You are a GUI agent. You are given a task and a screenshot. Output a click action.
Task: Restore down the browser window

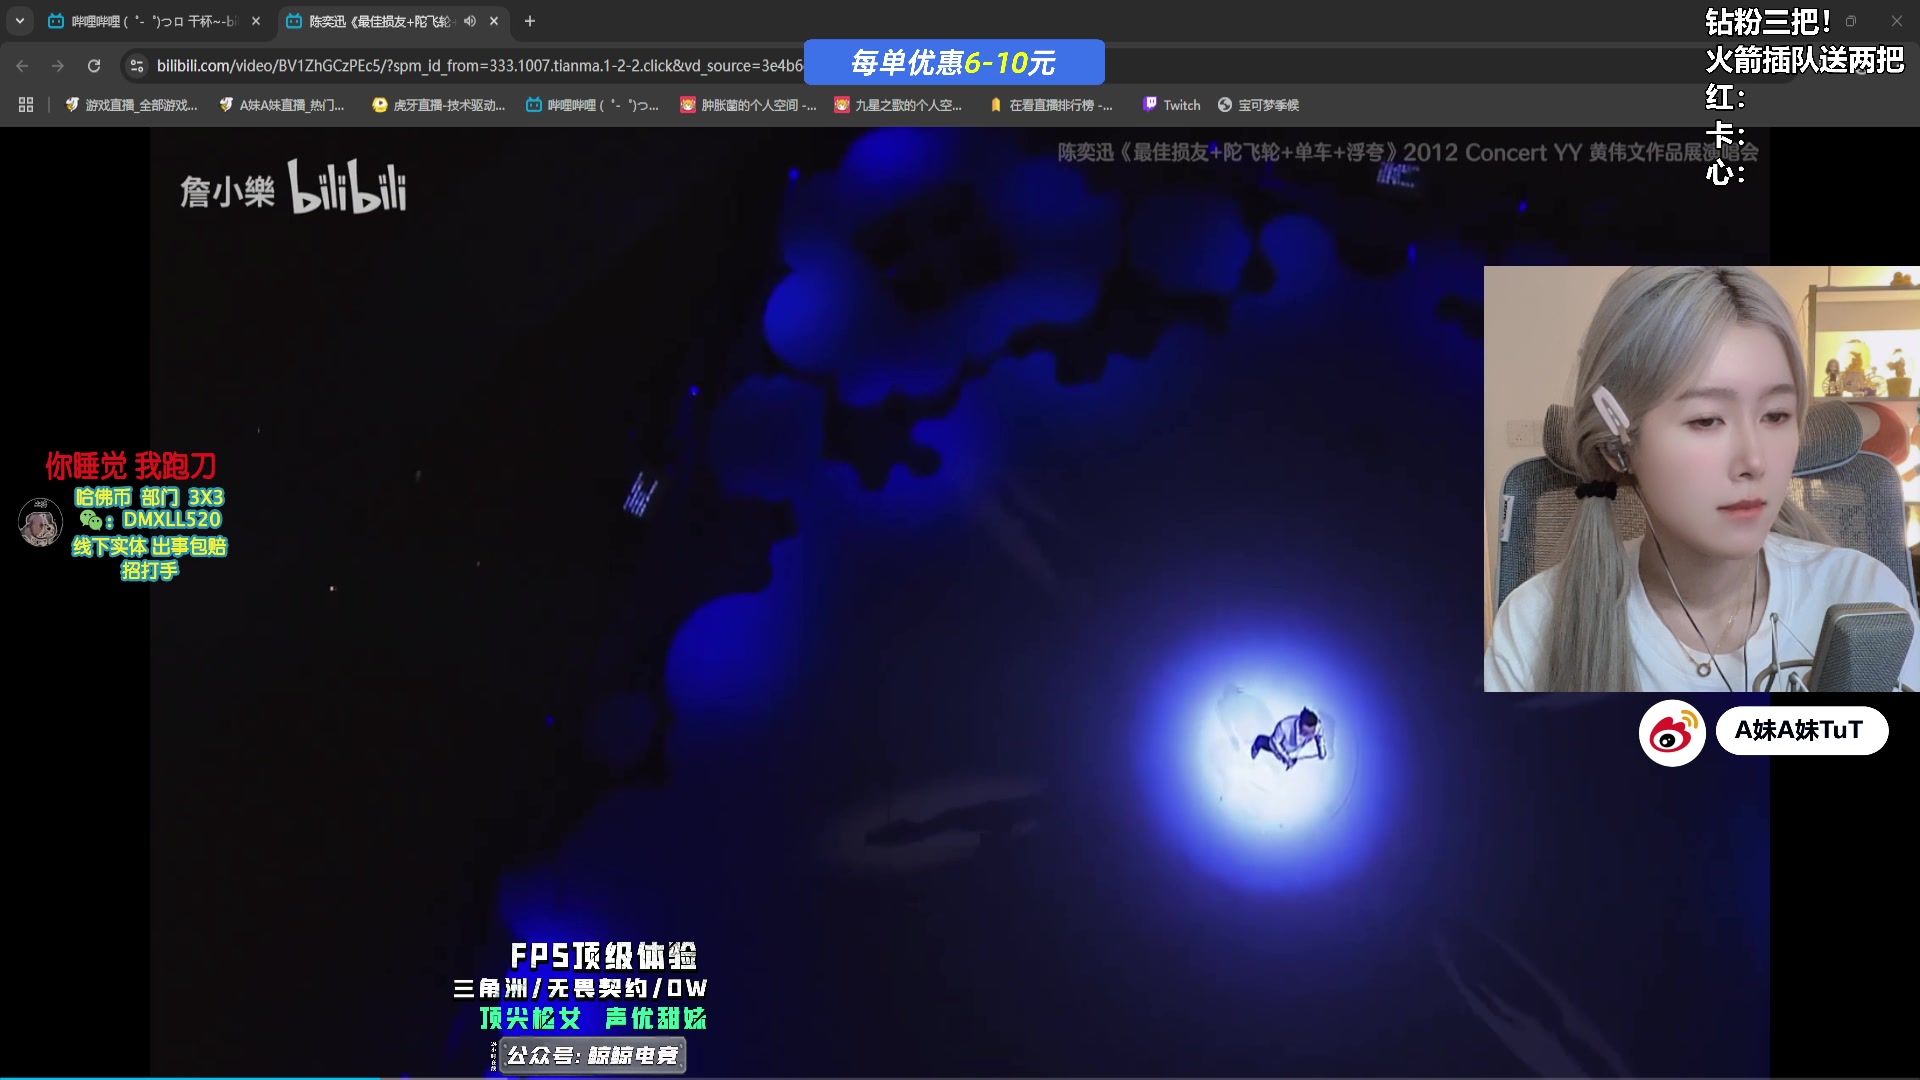click(1851, 21)
